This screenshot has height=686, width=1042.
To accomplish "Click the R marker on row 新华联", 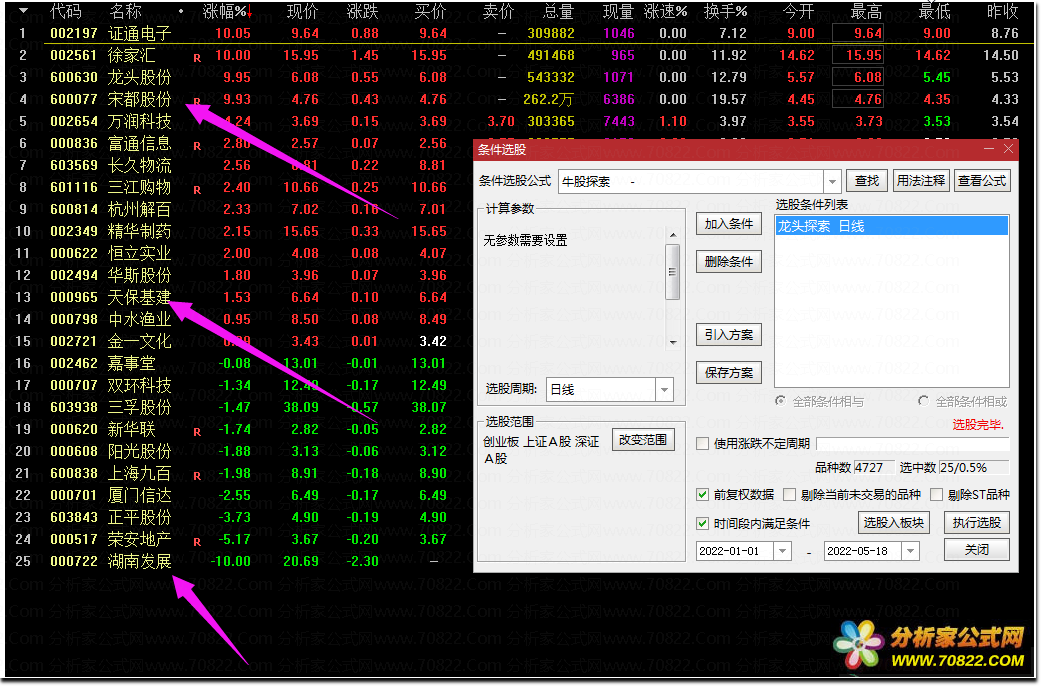I will [x=197, y=431].
